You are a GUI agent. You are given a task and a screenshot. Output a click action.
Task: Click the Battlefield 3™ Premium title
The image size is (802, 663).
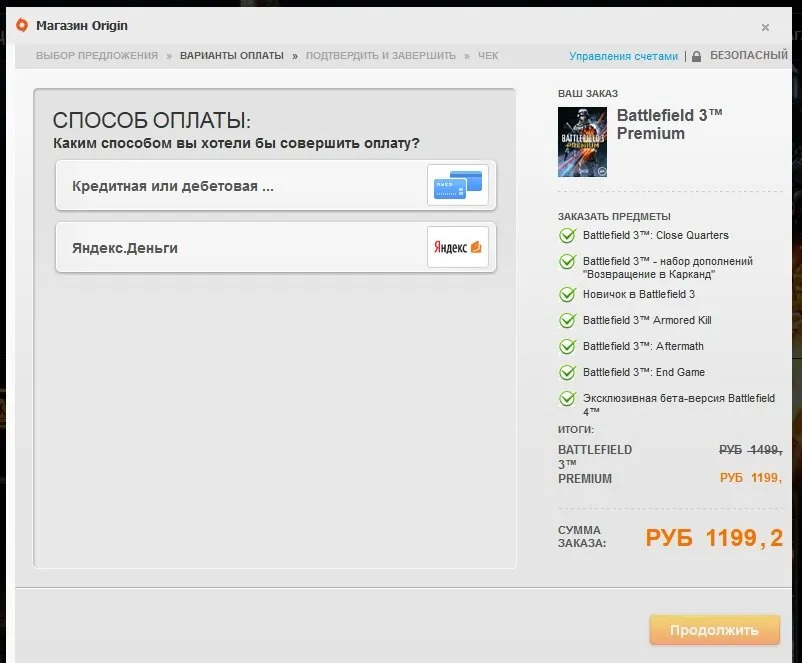coord(669,124)
